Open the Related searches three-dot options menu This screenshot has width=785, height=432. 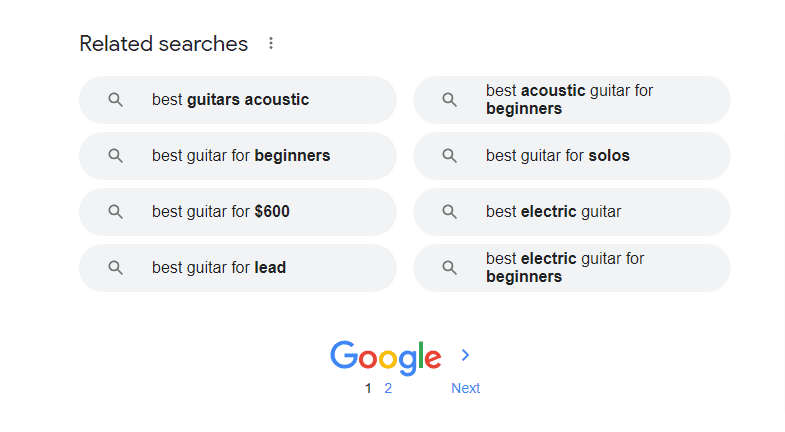click(271, 44)
